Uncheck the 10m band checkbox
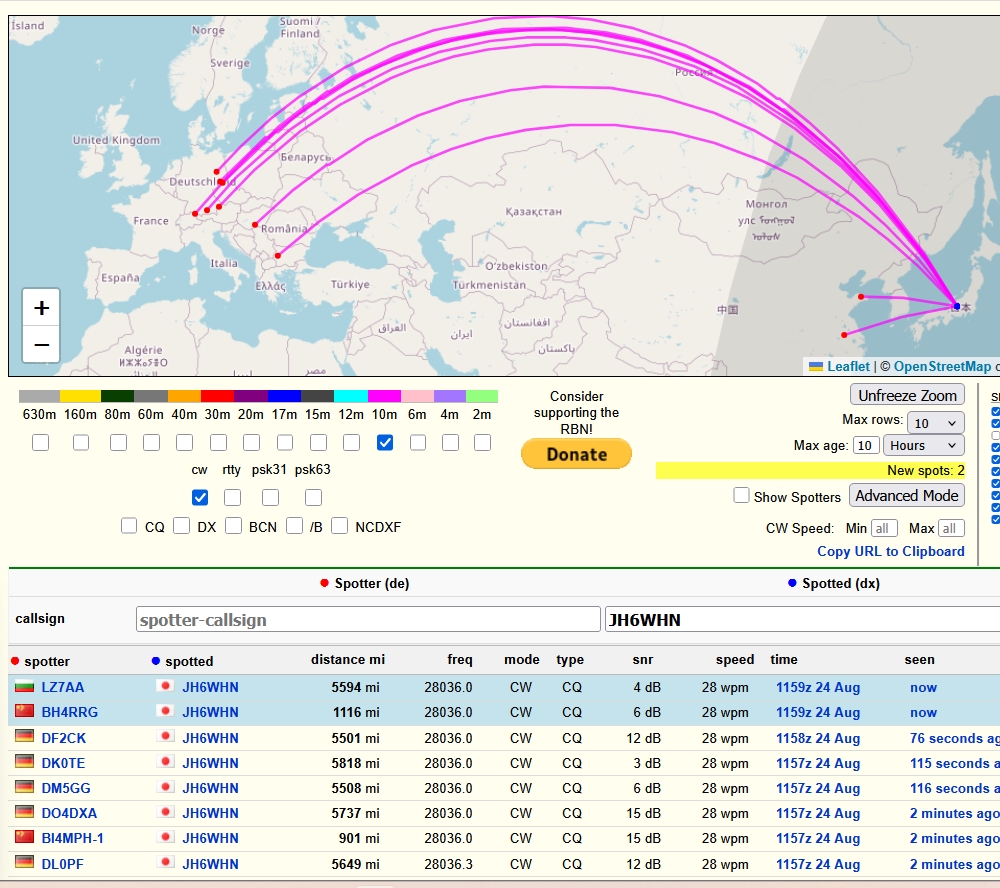Image resolution: width=1000 pixels, height=888 pixels. click(x=385, y=442)
